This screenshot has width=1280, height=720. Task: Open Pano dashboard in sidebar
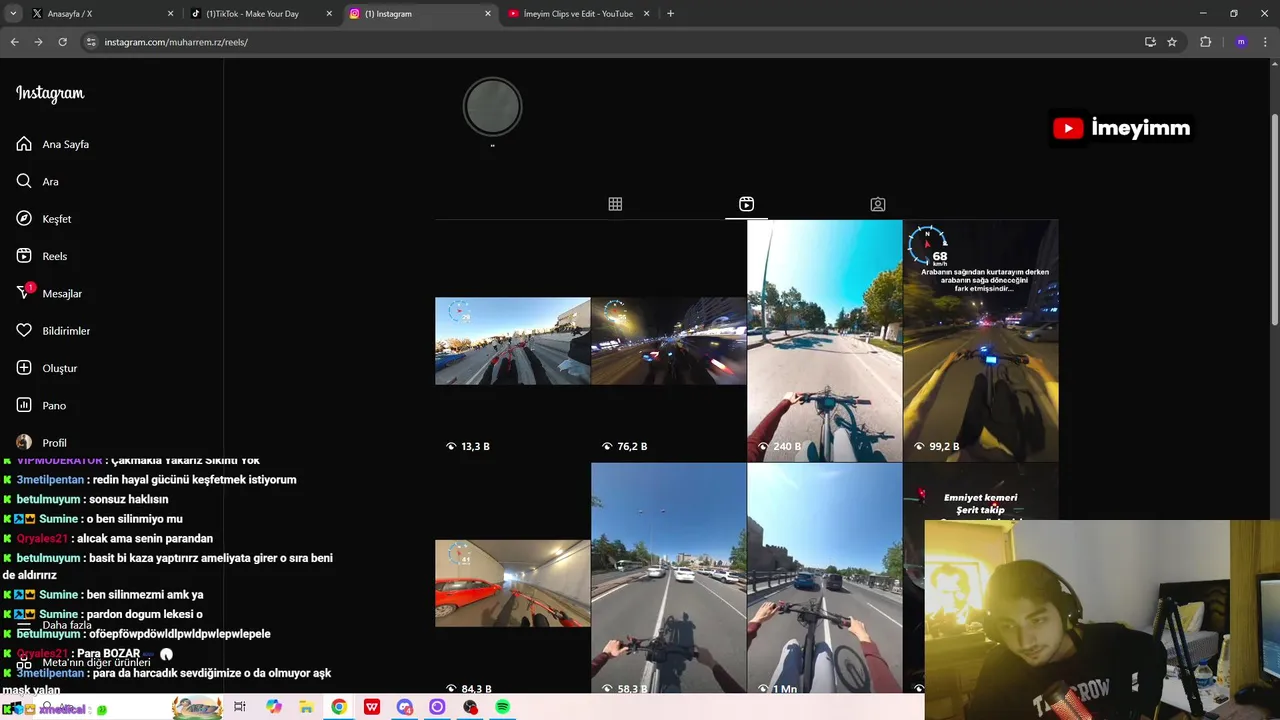click(41, 405)
